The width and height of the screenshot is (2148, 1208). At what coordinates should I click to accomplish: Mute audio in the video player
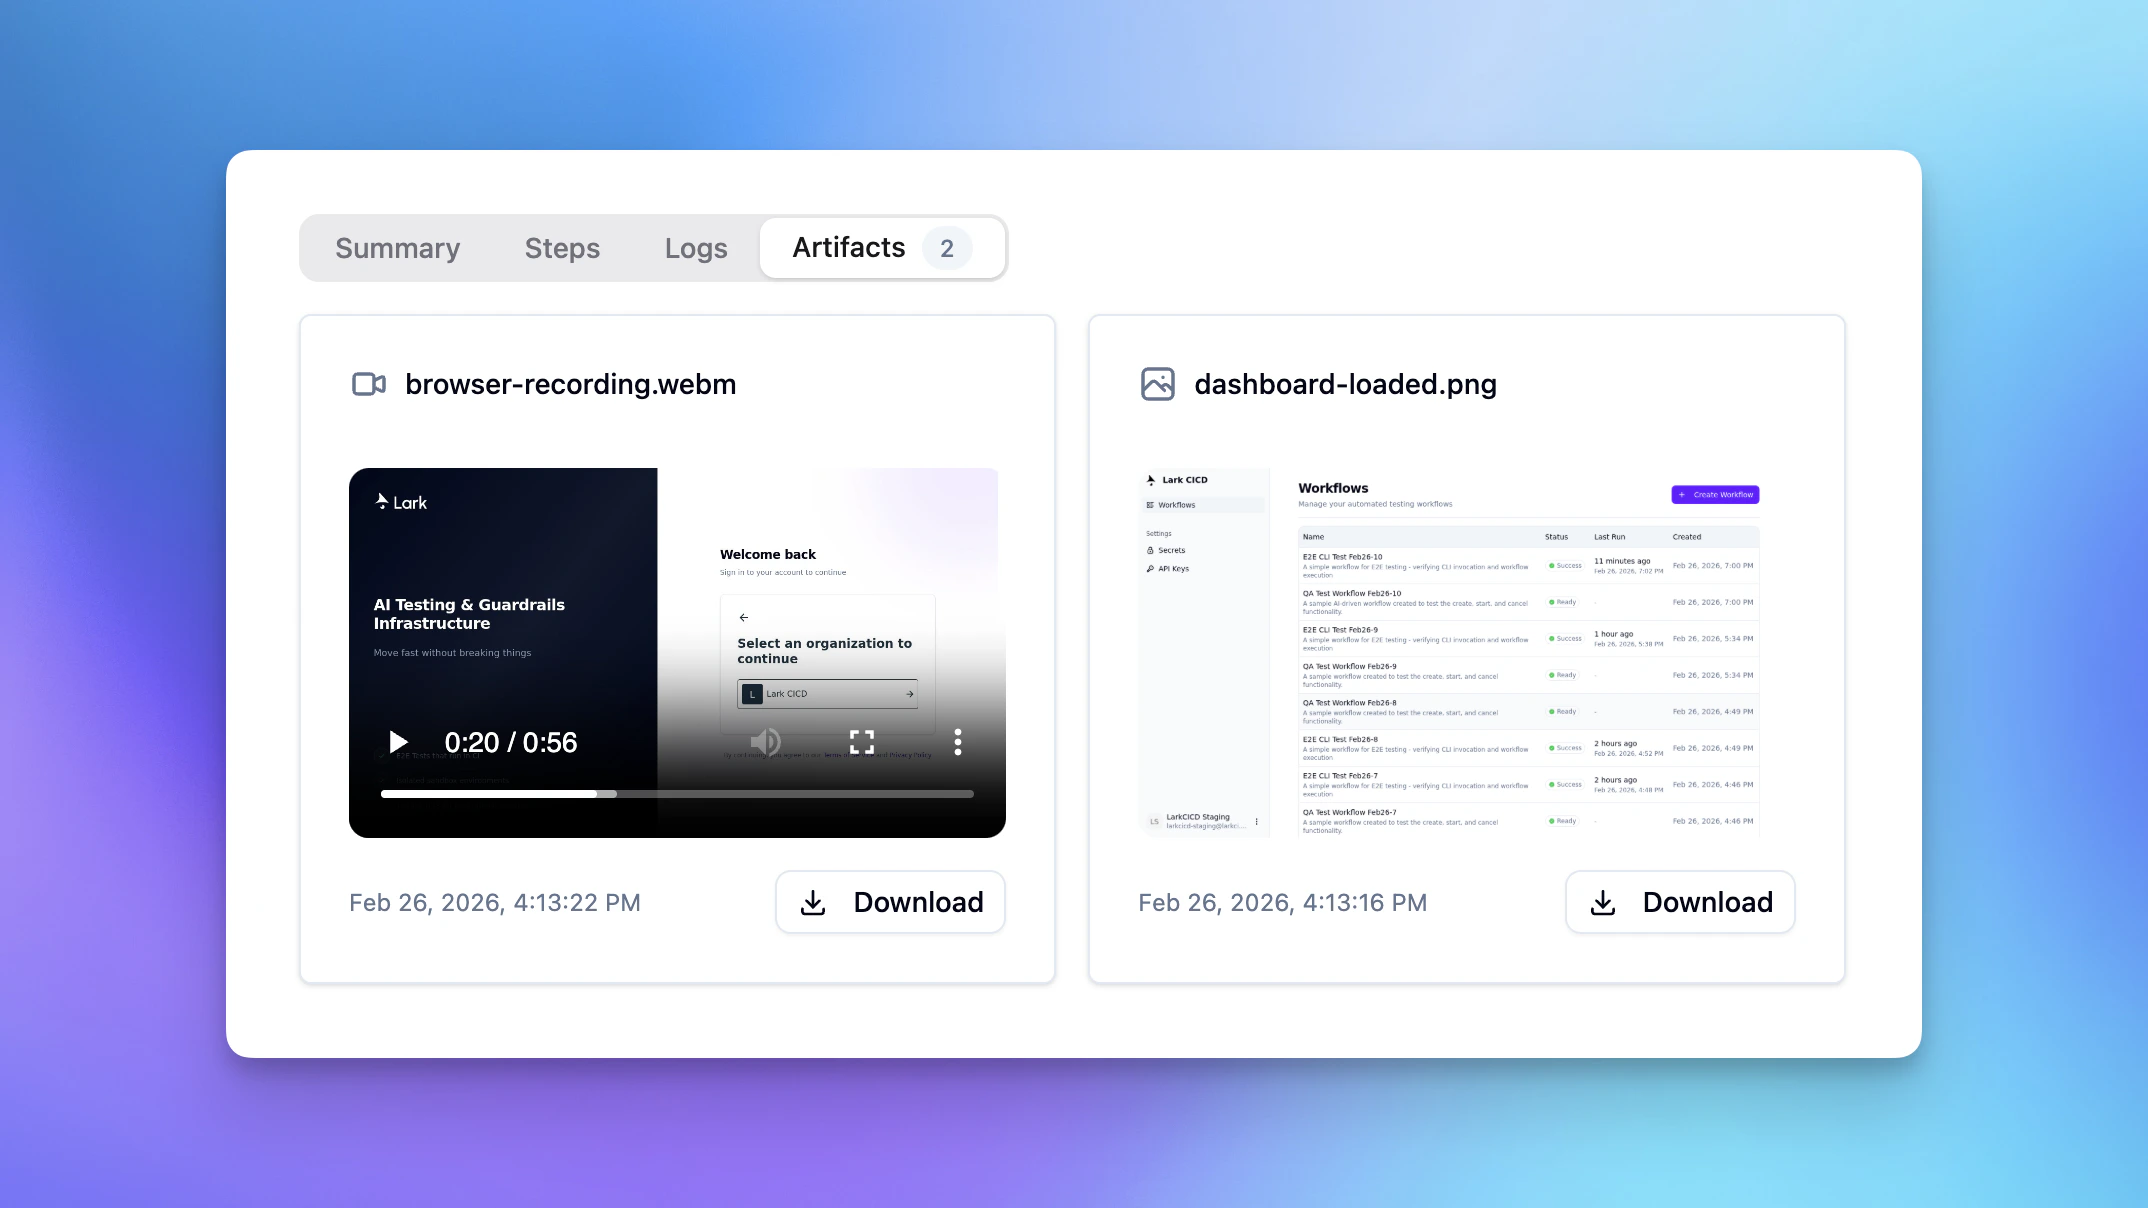(765, 742)
